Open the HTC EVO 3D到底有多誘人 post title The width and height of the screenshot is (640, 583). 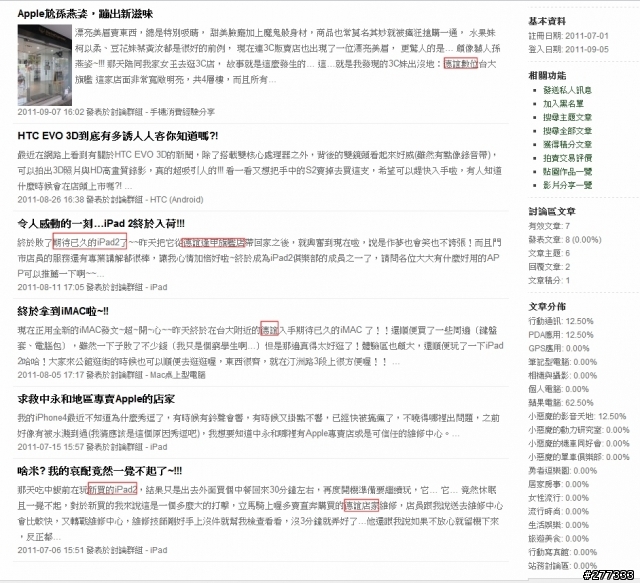click(x=118, y=136)
